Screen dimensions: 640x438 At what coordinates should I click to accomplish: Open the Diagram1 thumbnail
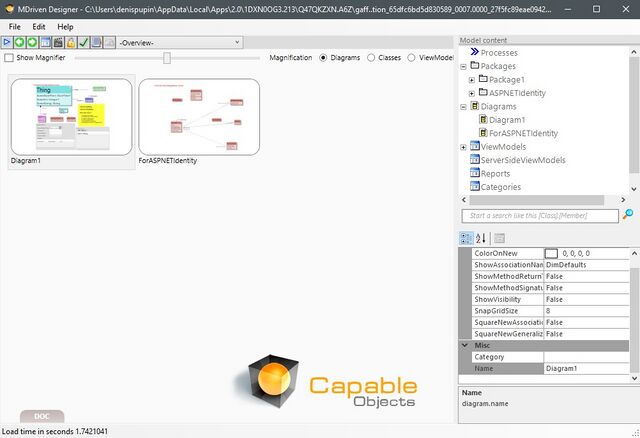72,117
